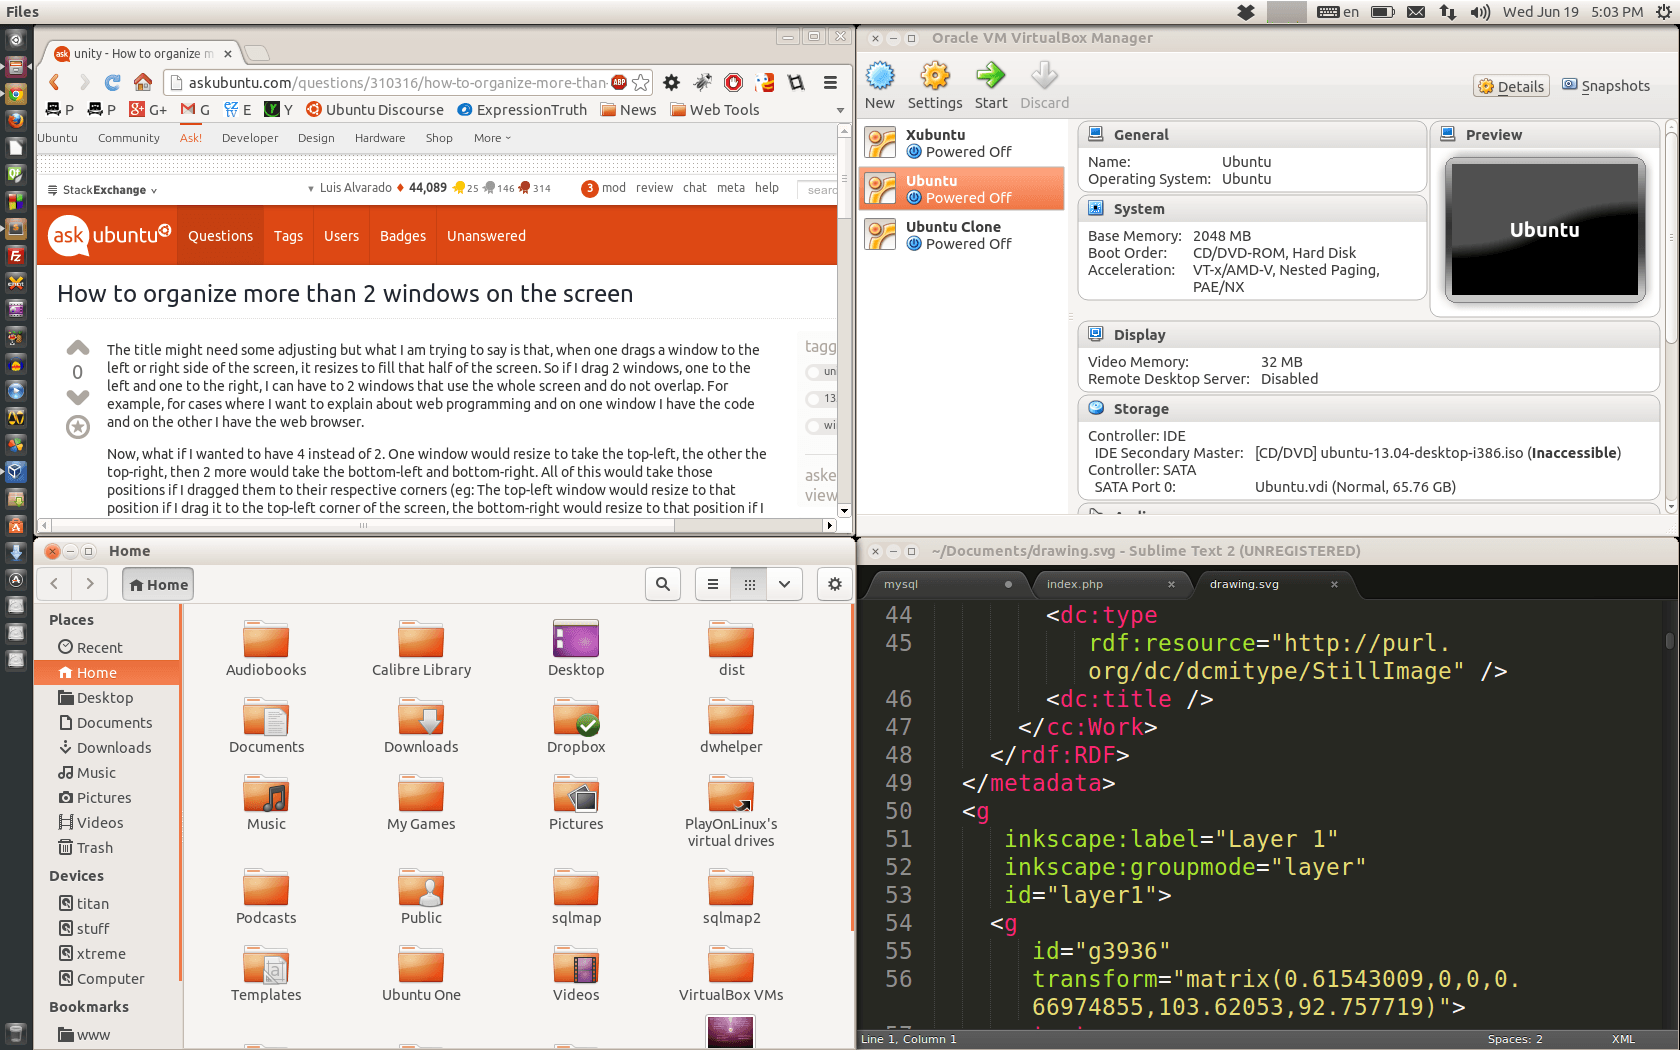This screenshot has width=1680, height=1050.
Task: Click the Ubuntu VM preview thumbnail
Action: coord(1545,229)
